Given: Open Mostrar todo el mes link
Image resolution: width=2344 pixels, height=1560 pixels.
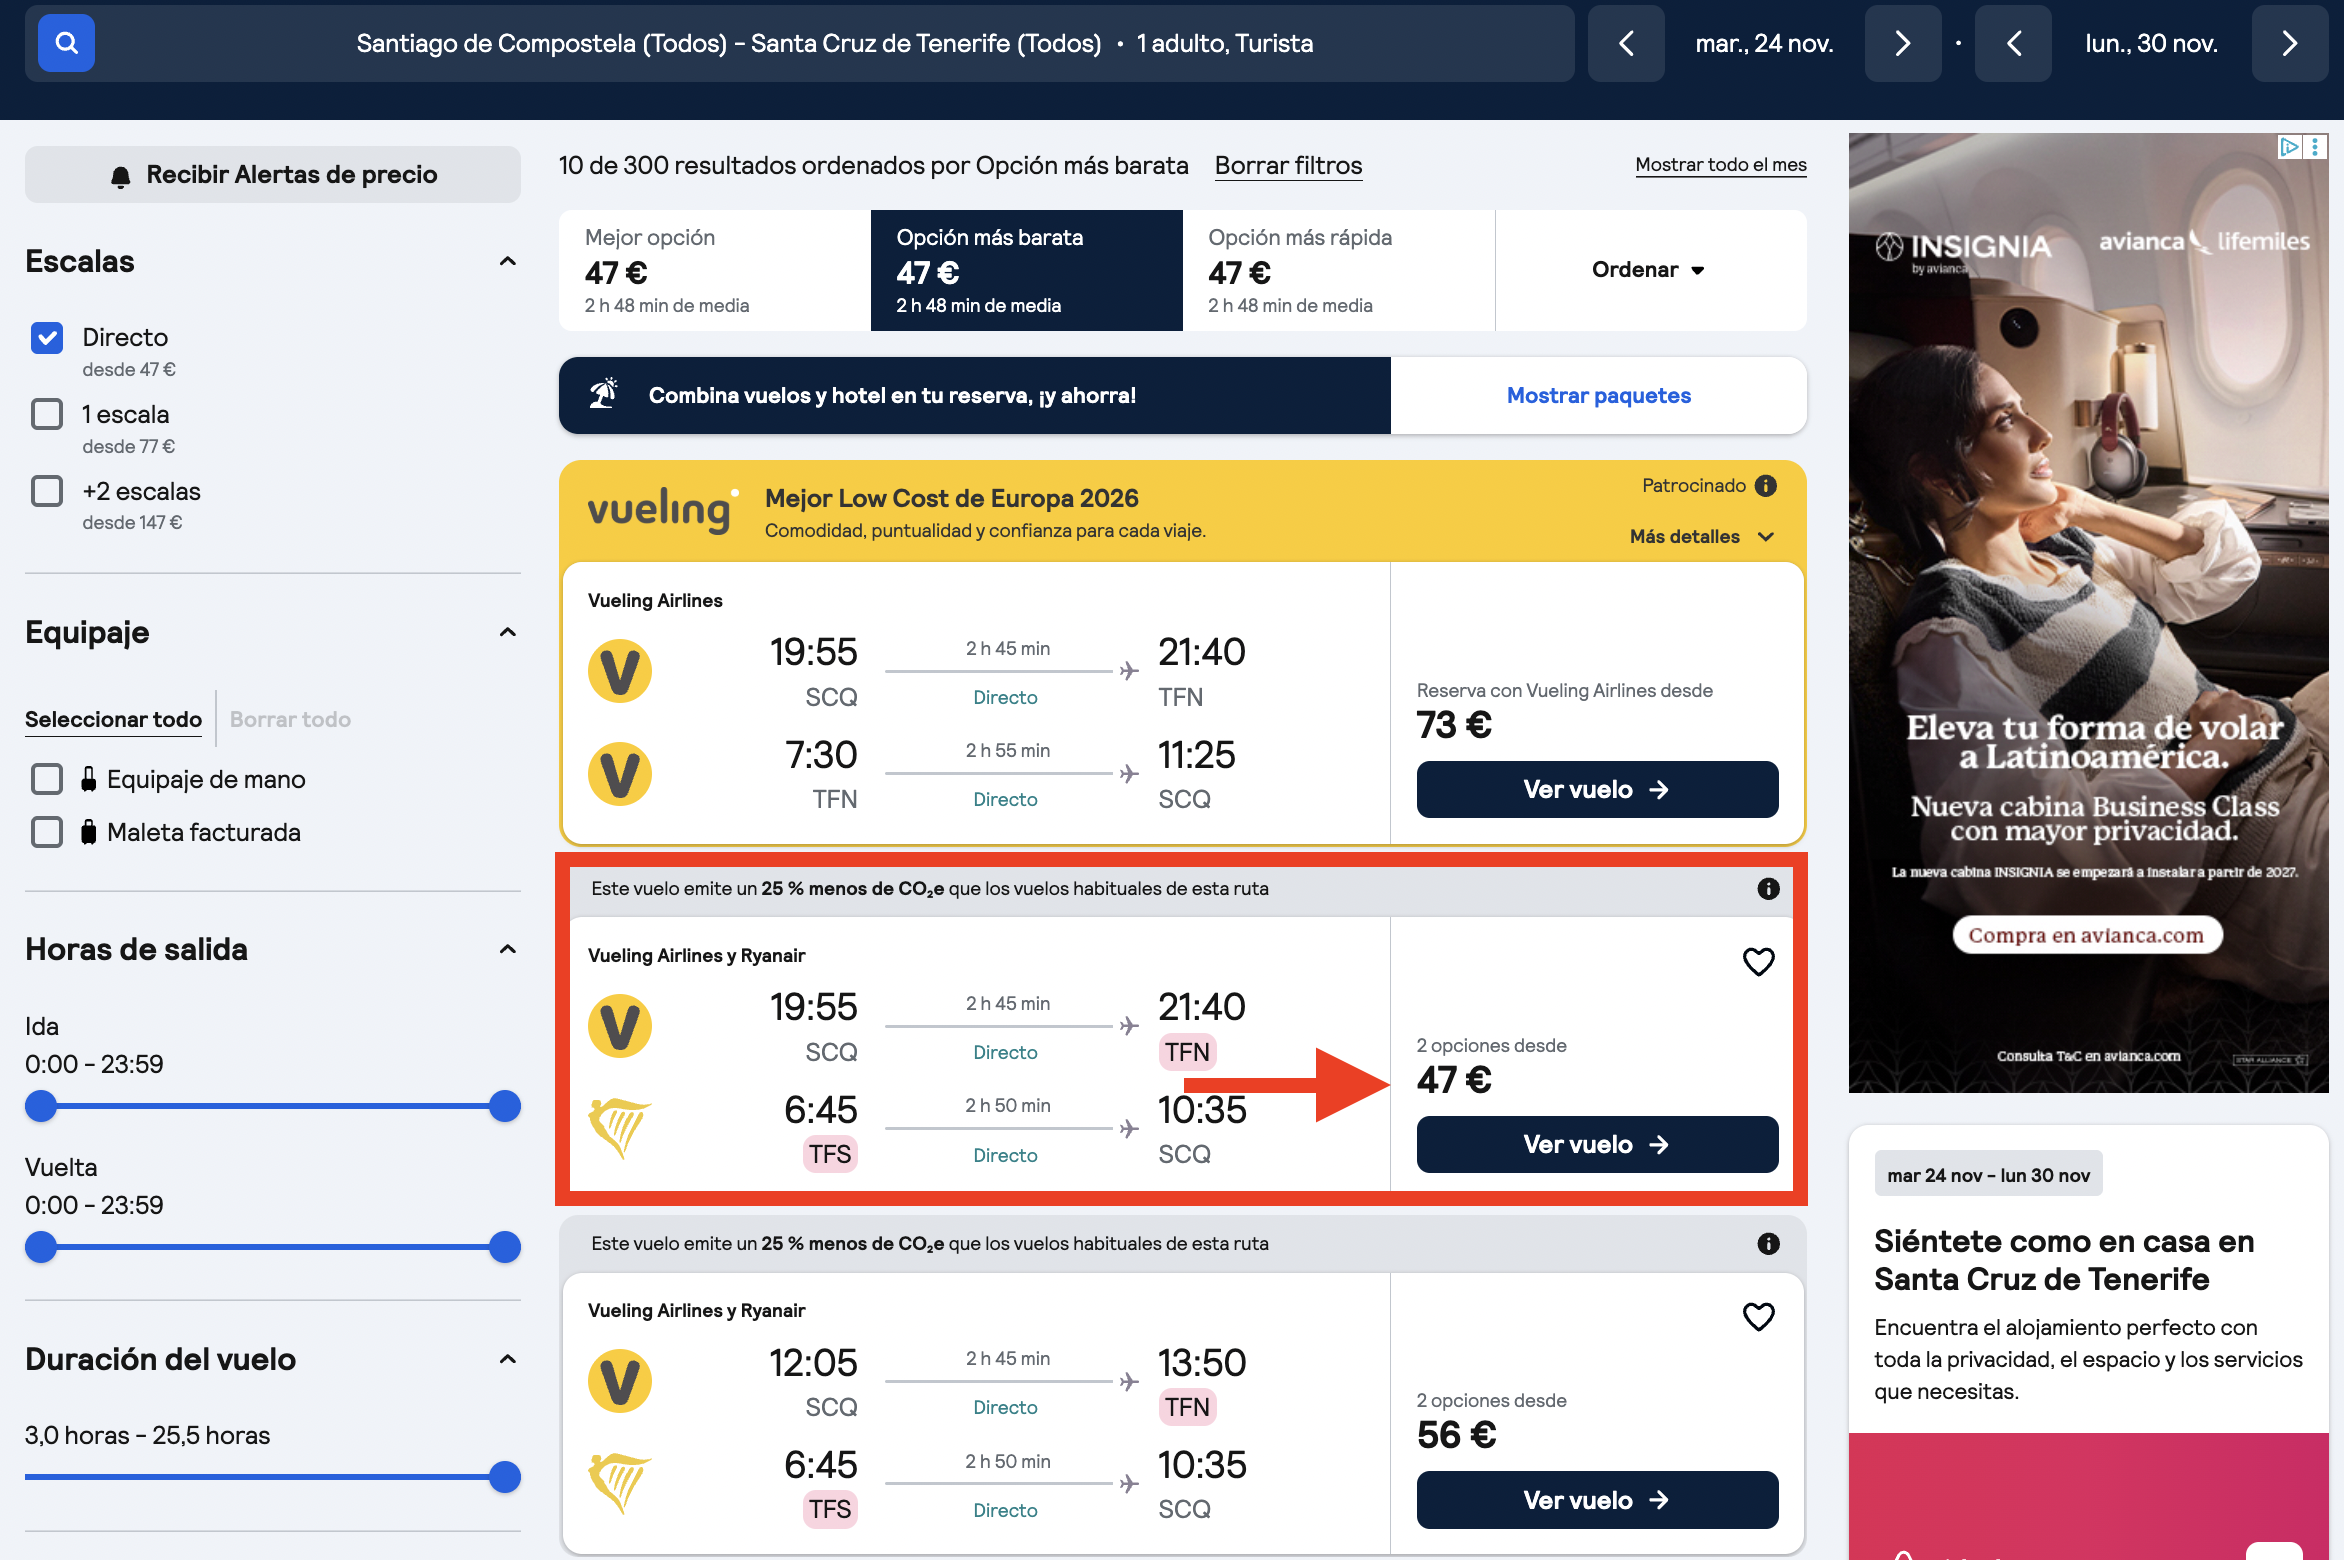Looking at the screenshot, I should click(1720, 165).
